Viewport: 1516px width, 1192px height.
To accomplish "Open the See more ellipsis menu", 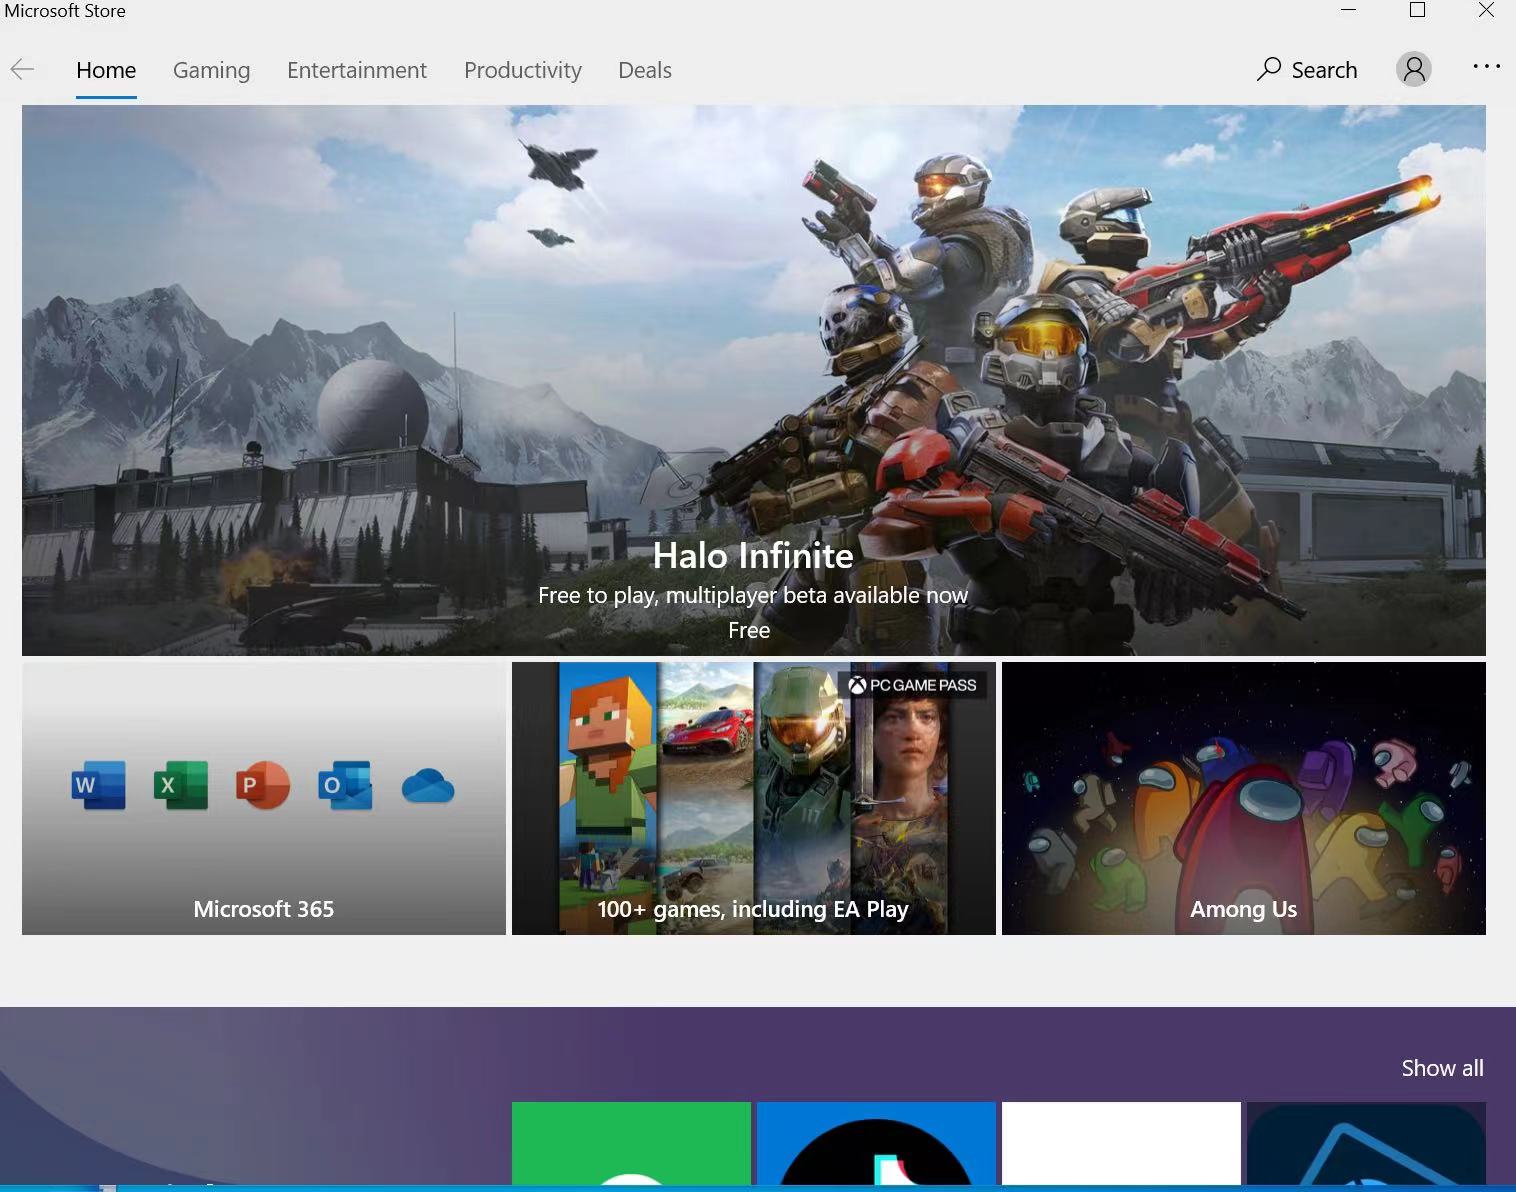I will click(1487, 66).
